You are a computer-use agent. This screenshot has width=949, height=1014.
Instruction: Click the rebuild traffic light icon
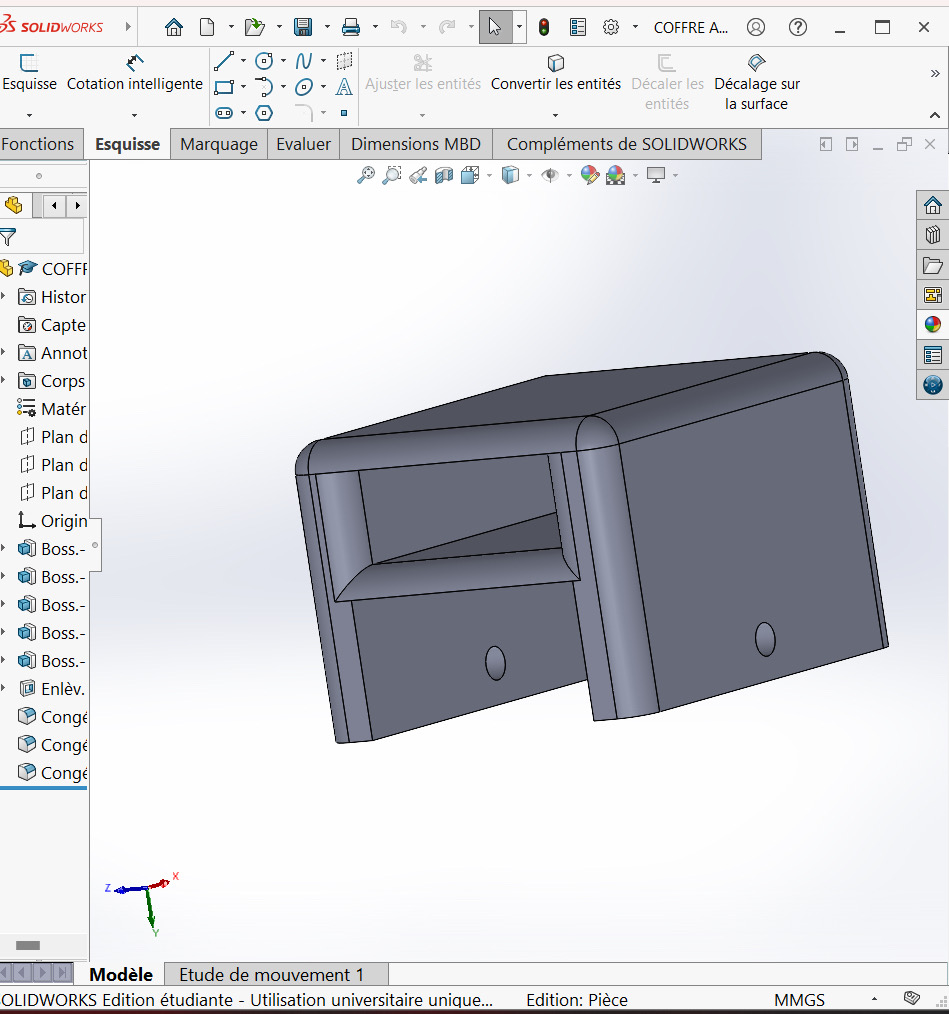544,27
